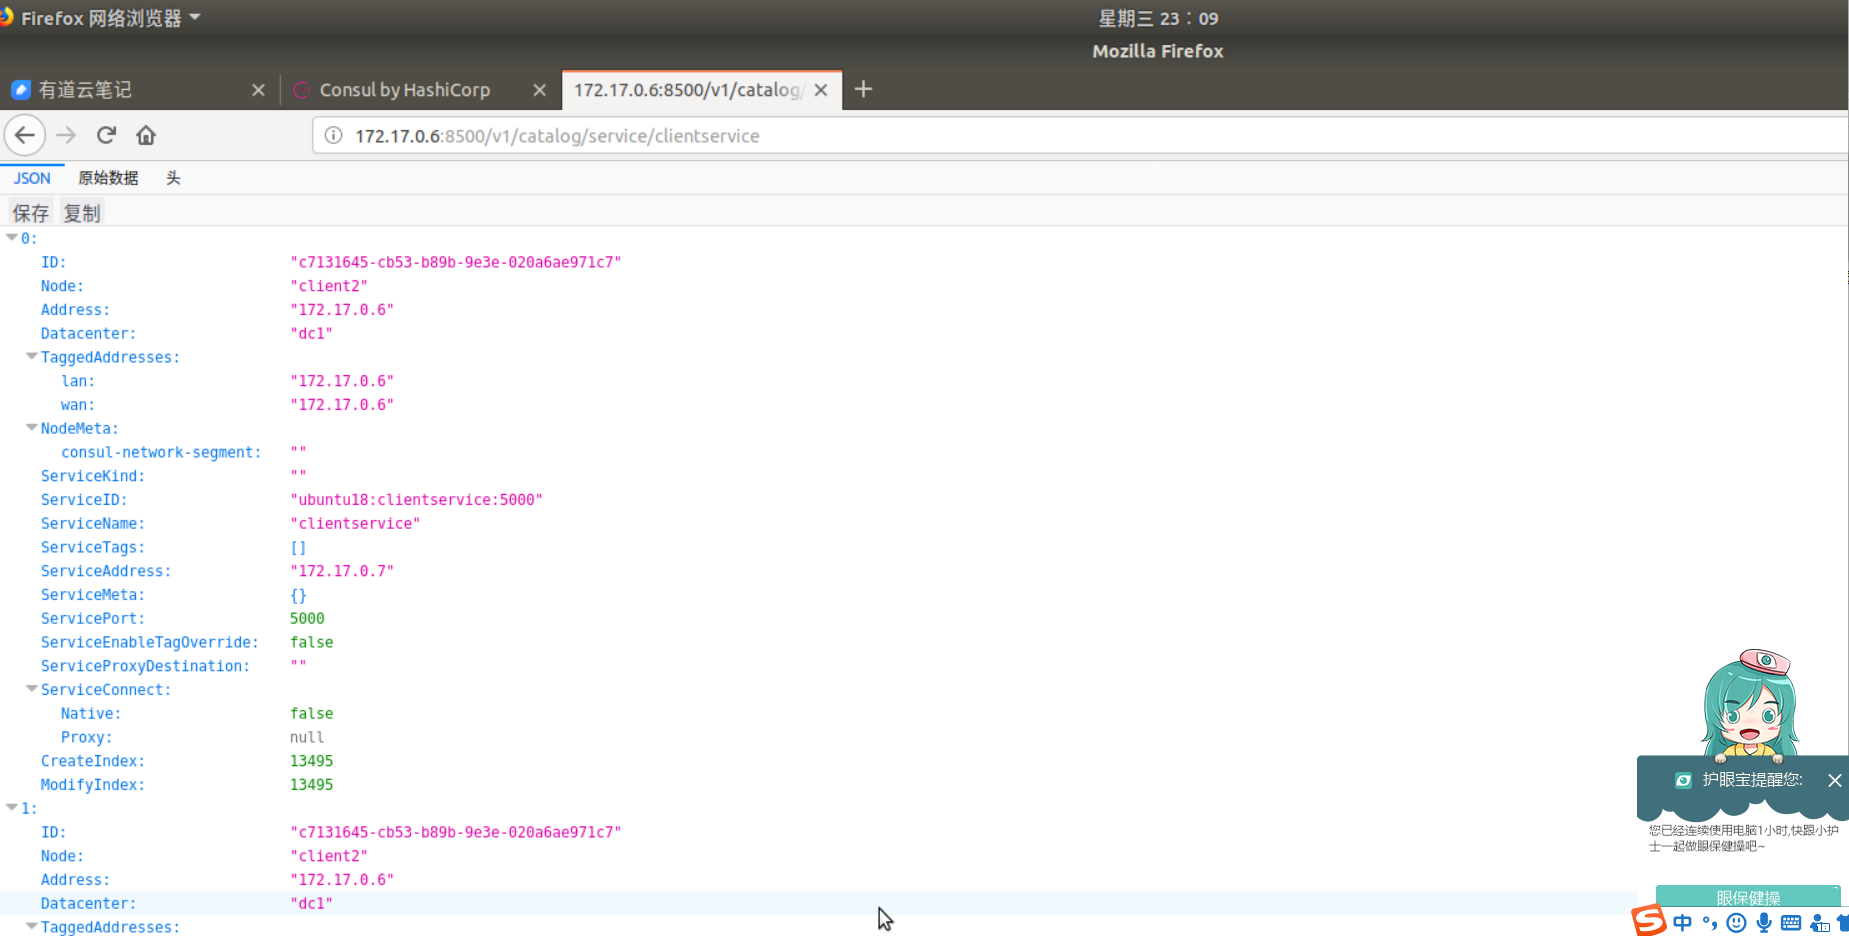Select the ServiceTags empty array value

(298, 548)
